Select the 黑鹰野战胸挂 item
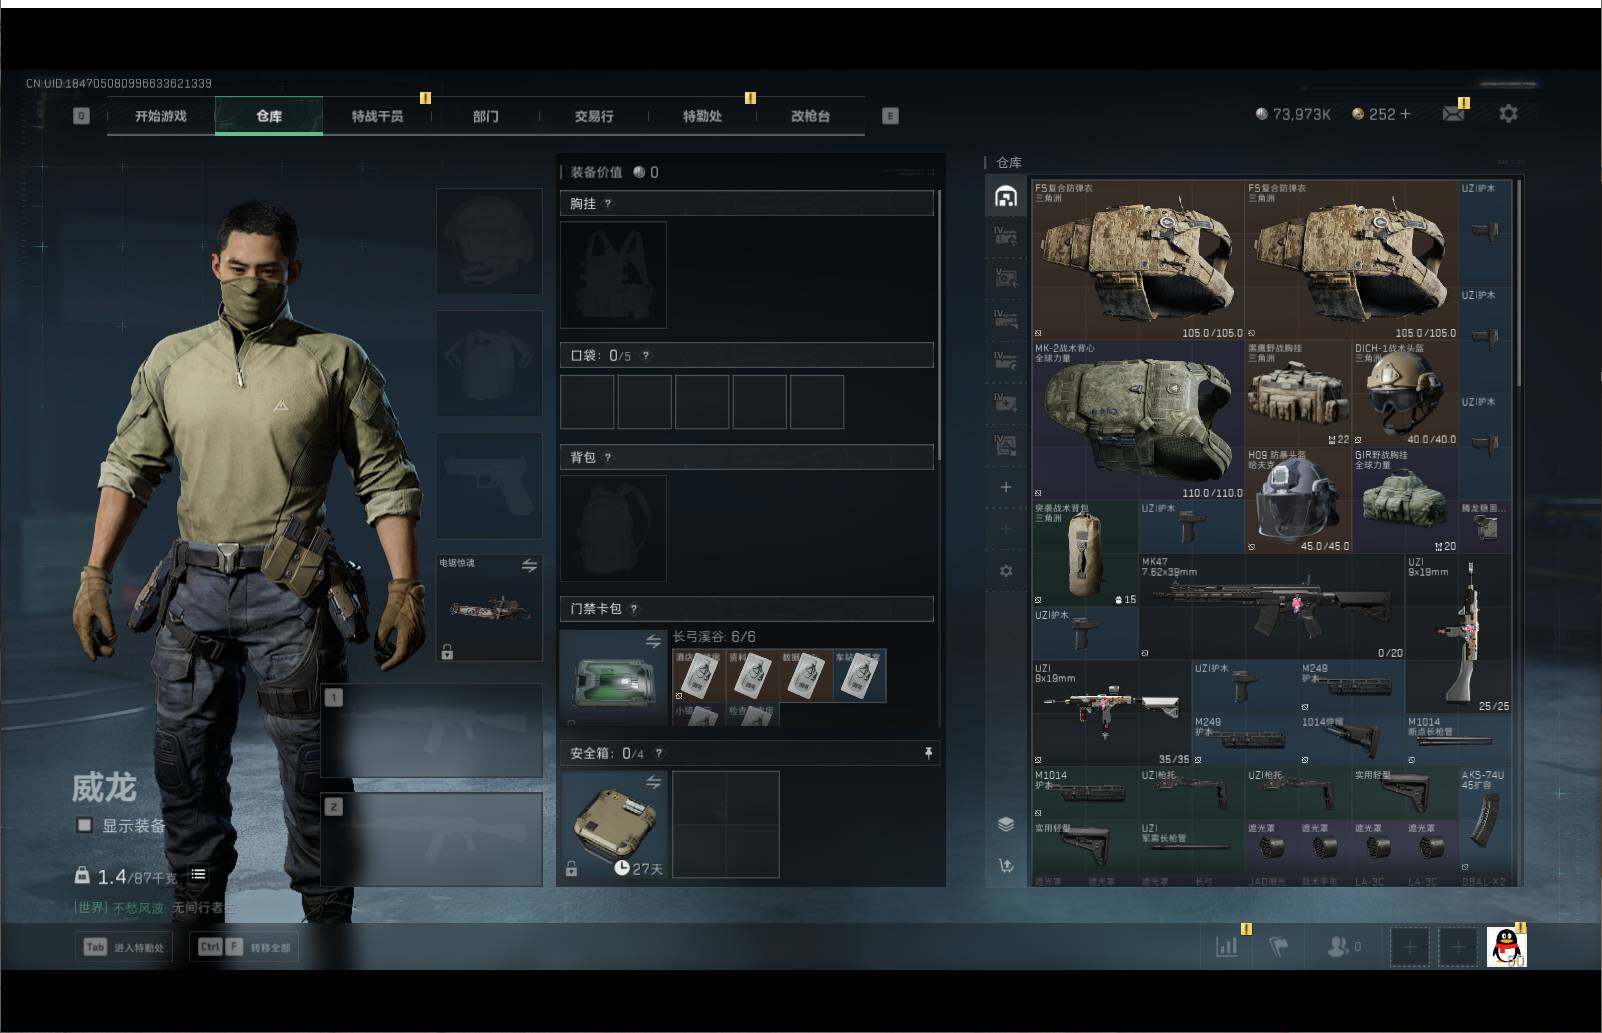This screenshot has width=1602, height=1033. click(1298, 394)
